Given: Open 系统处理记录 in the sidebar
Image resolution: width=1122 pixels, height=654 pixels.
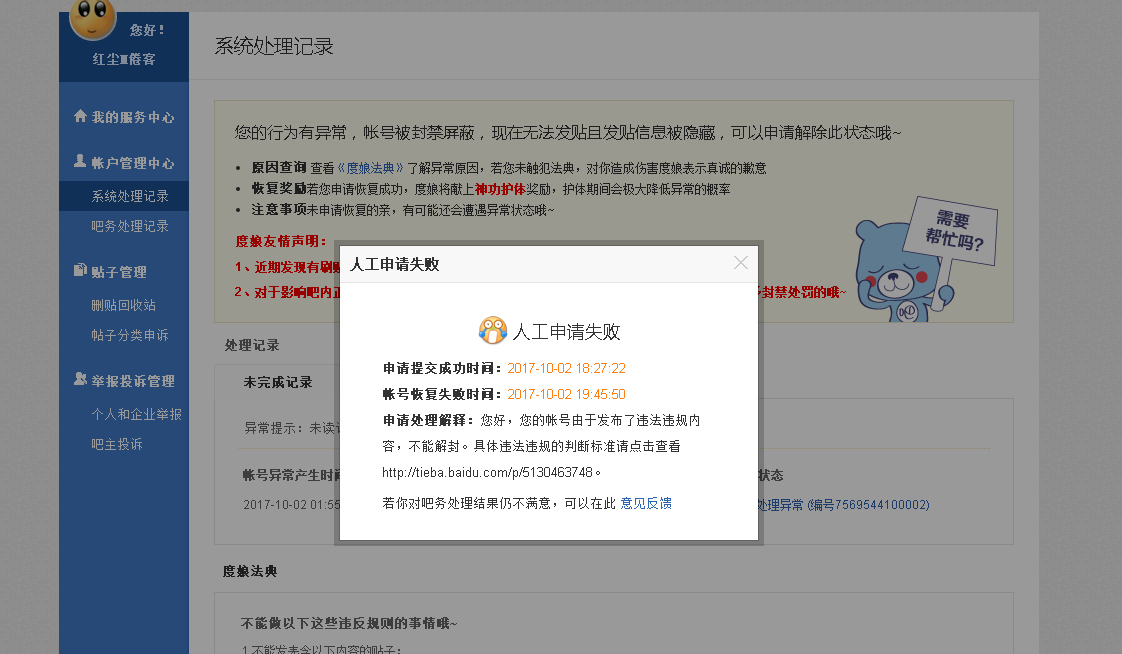Looking at the screenshot, I should (130, 196).
